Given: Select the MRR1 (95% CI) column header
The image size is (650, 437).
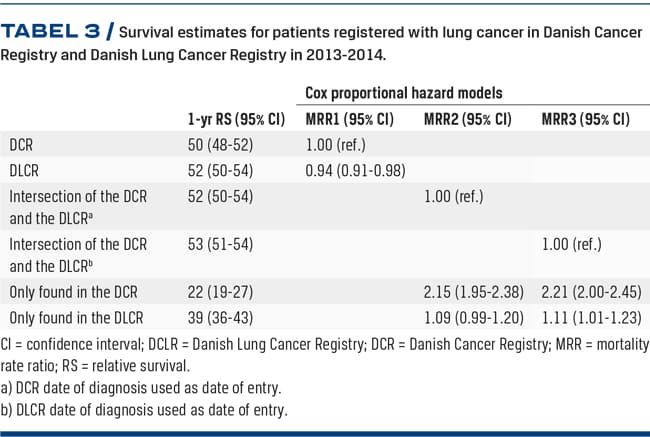Looking at the screenshot, I should [349, 119].
